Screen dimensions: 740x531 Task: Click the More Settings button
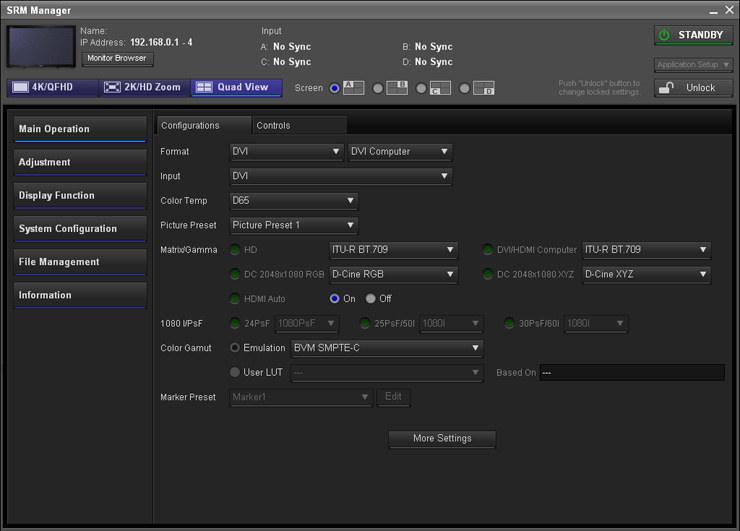tap(441, 438)
